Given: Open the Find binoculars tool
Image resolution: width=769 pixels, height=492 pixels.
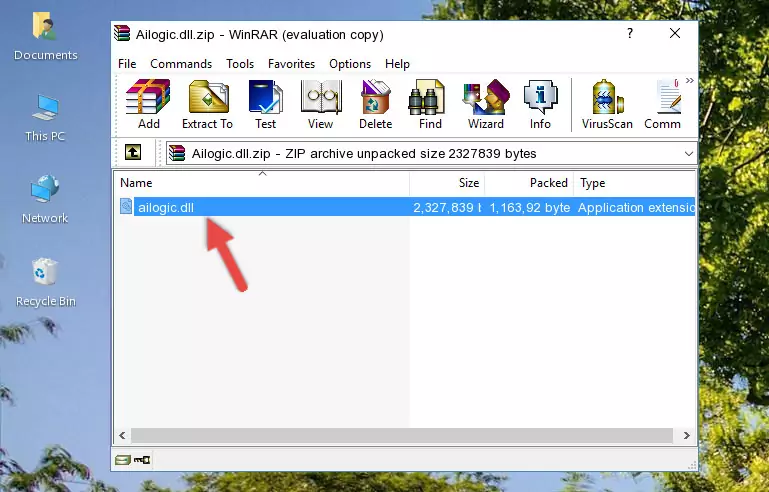Looking at the screenshot, I should pyautogui.click(x=430, y=104).
